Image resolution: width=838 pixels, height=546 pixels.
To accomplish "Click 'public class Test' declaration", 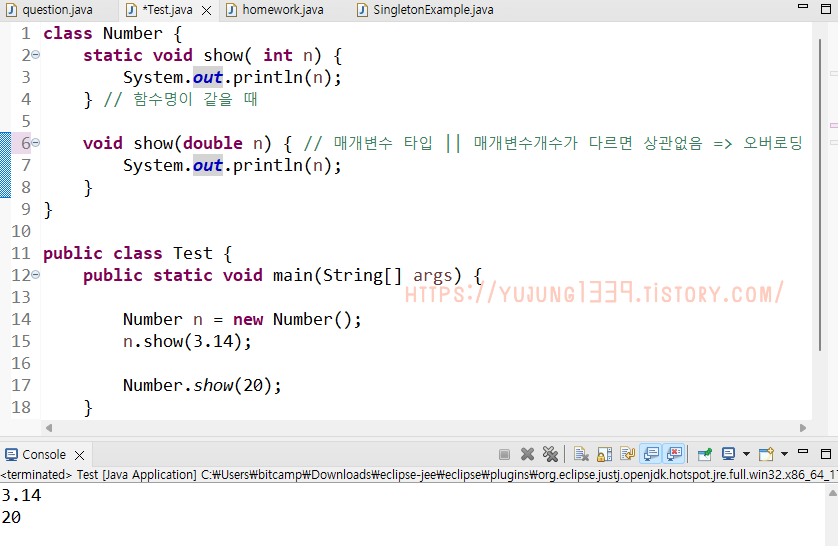I will [x=128, y=253].
